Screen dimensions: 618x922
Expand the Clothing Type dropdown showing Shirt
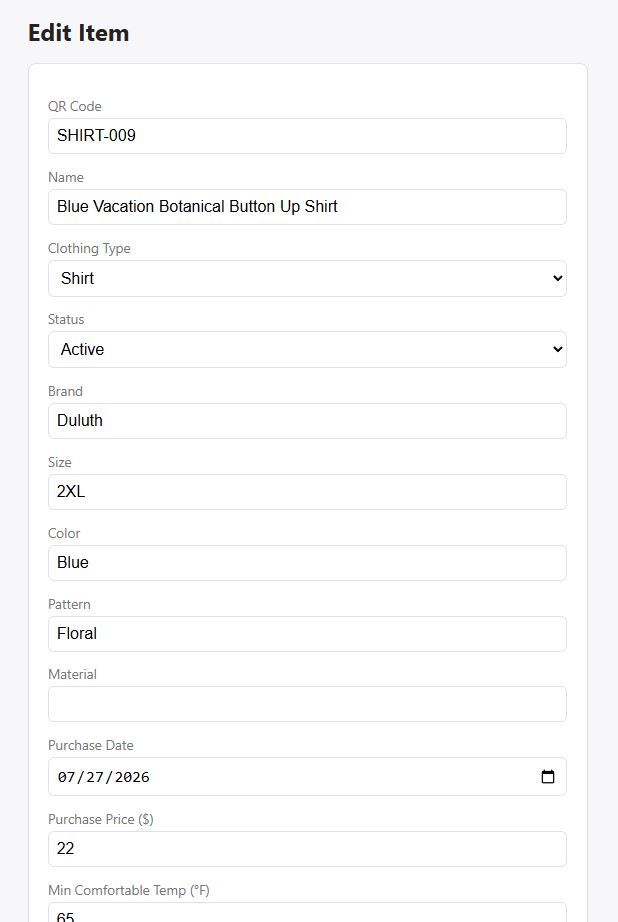307,278
